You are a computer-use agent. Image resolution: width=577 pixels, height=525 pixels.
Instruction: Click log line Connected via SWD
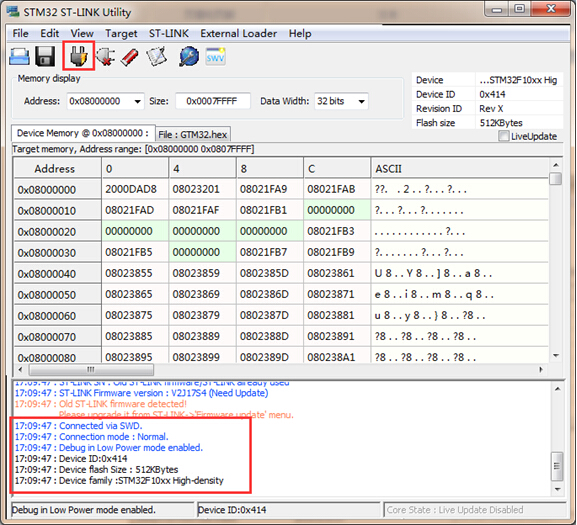[x=78, y=426]
